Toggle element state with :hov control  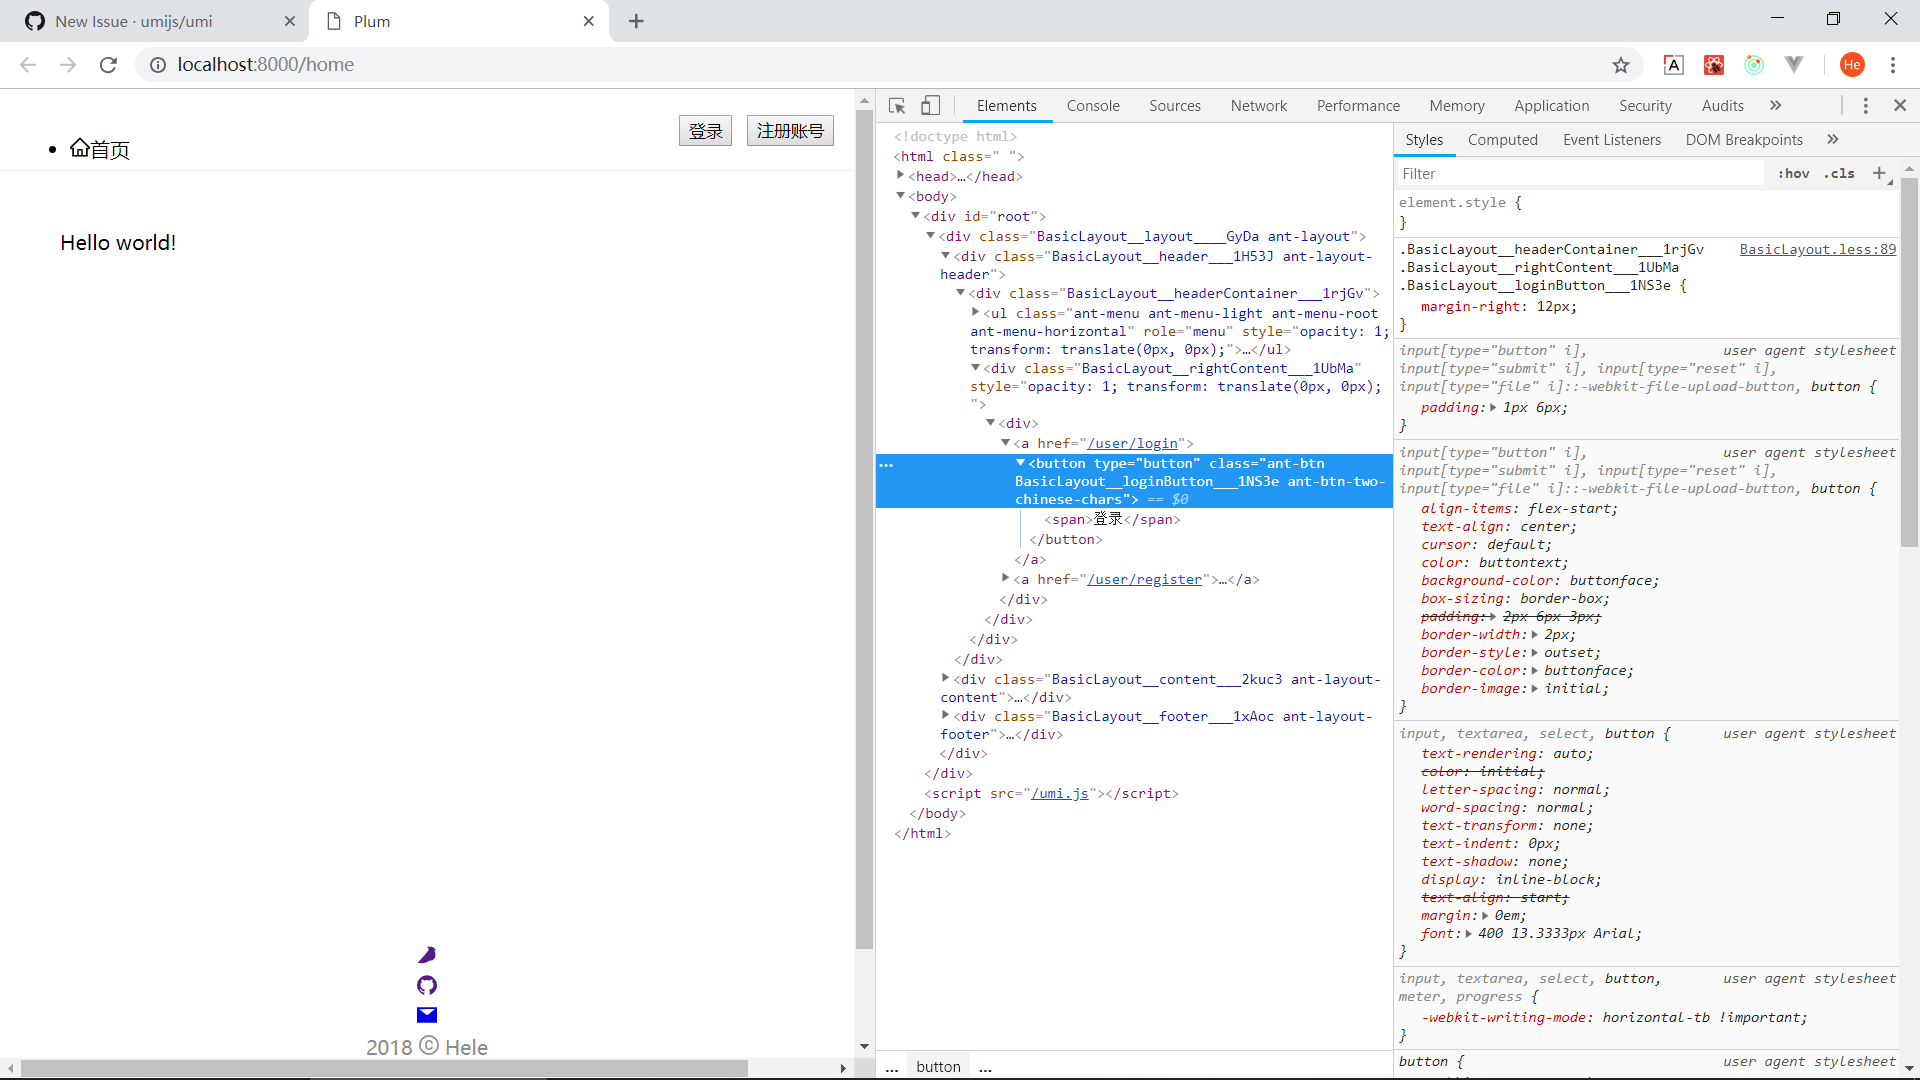1794,173
